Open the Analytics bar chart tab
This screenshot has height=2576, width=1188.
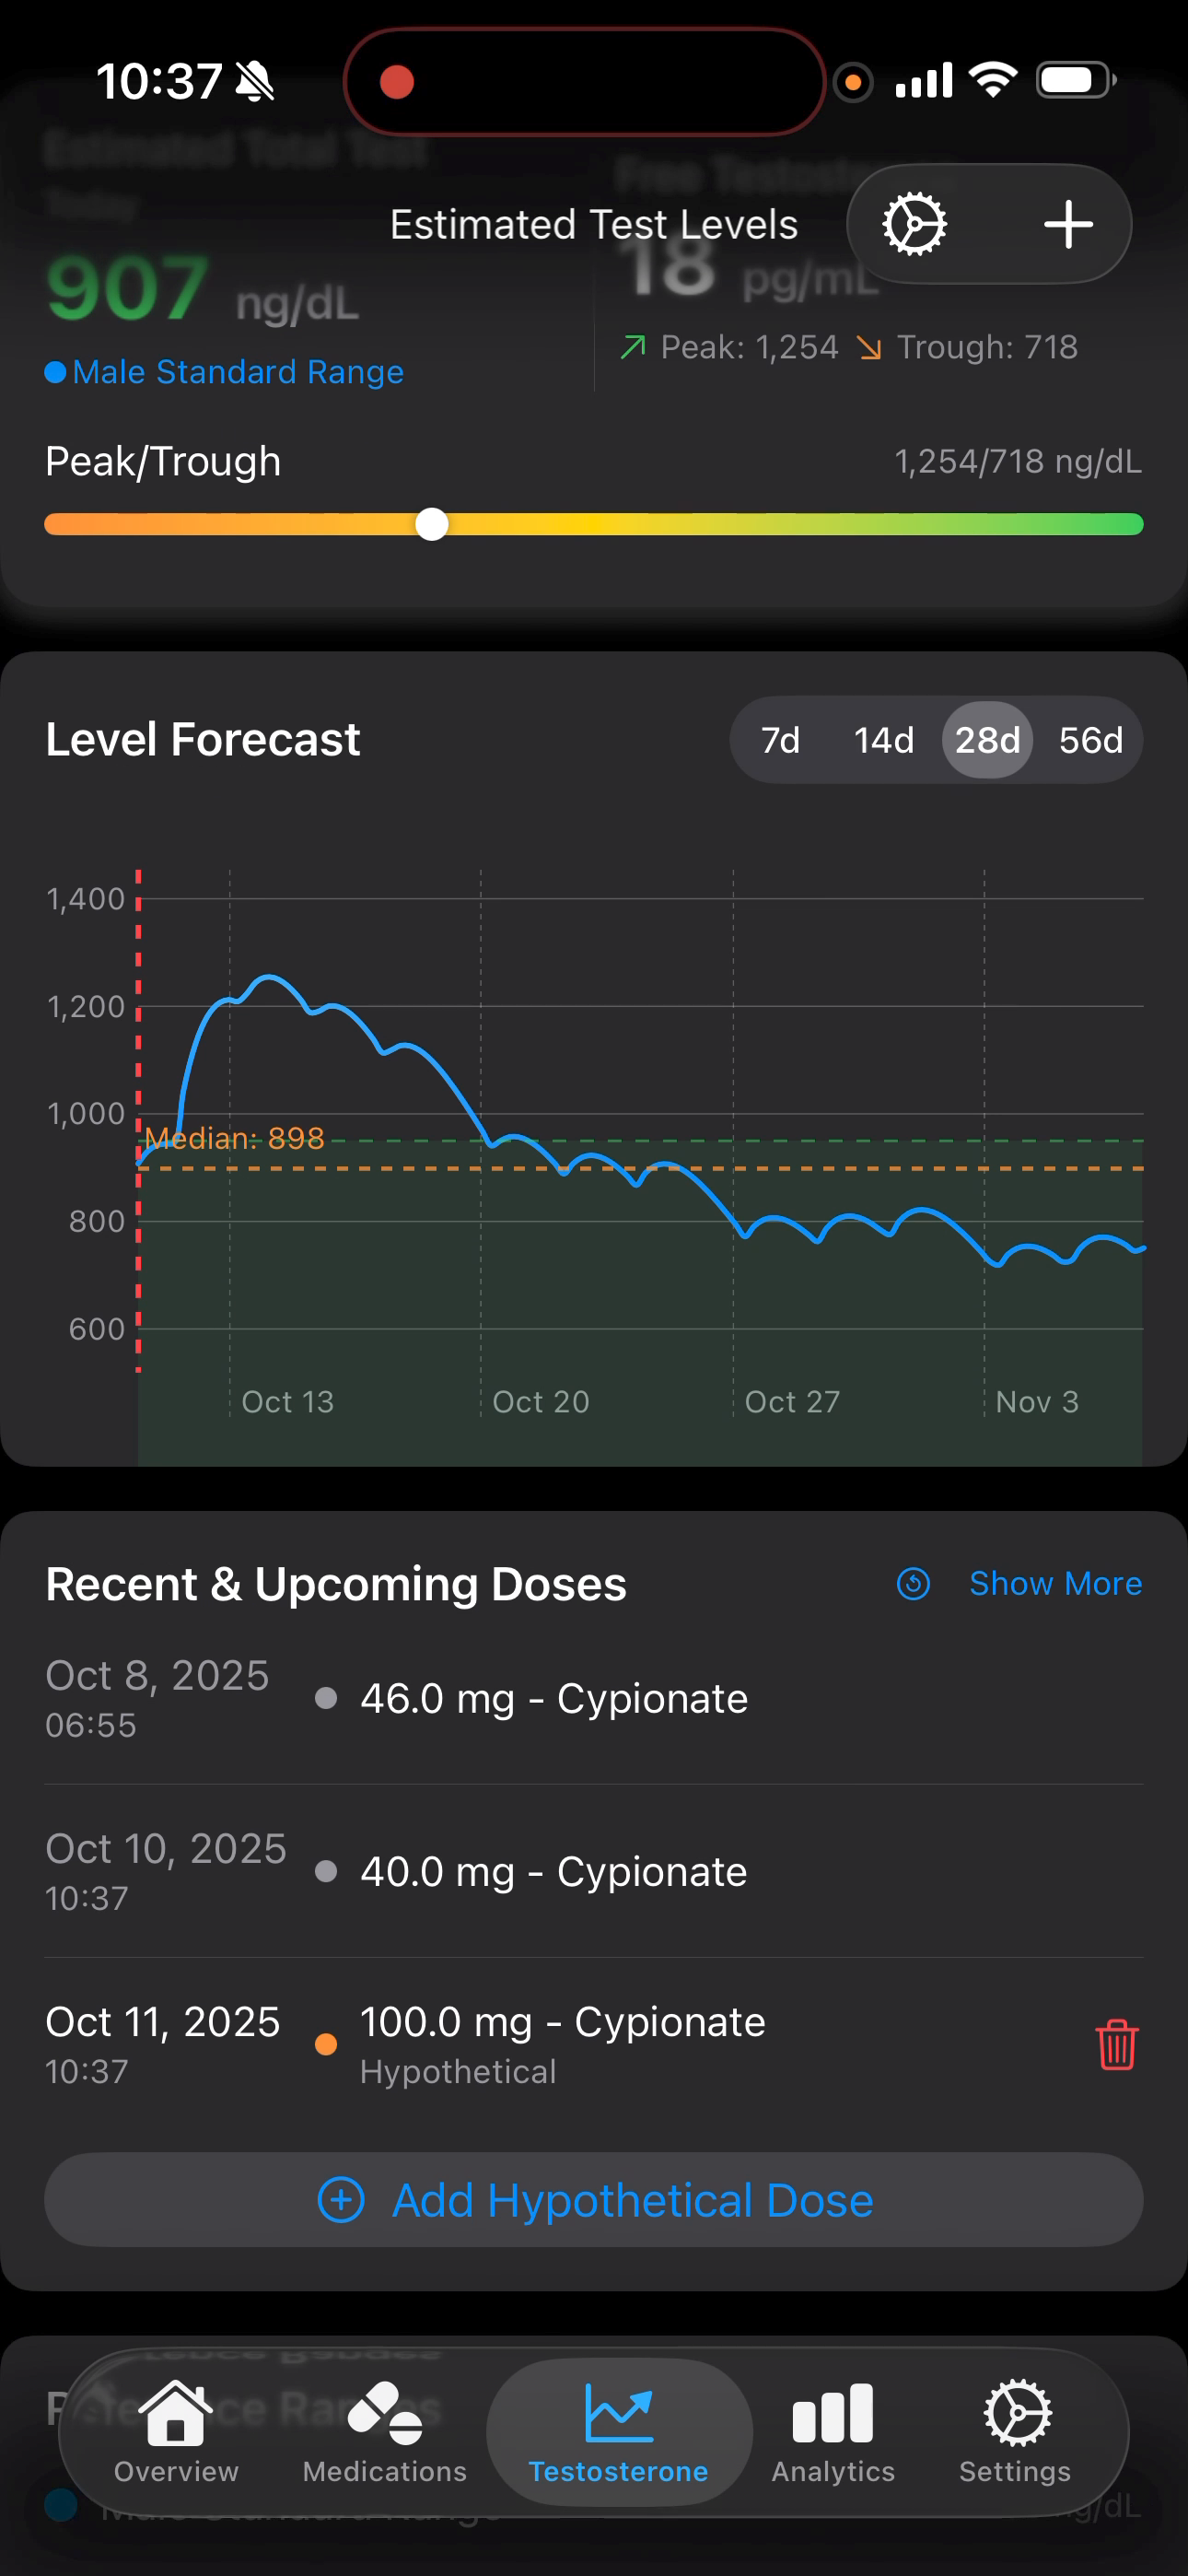pos(832,2432)
